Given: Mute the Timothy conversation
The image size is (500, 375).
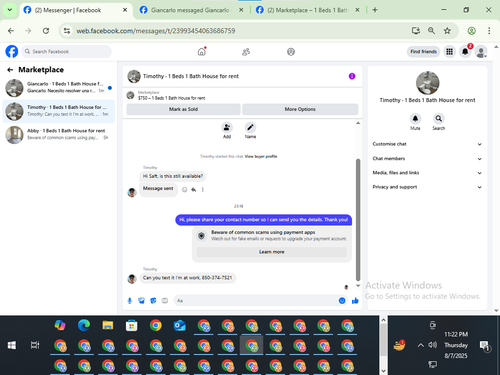Looking at the screenshot, I should click(415, 119).
